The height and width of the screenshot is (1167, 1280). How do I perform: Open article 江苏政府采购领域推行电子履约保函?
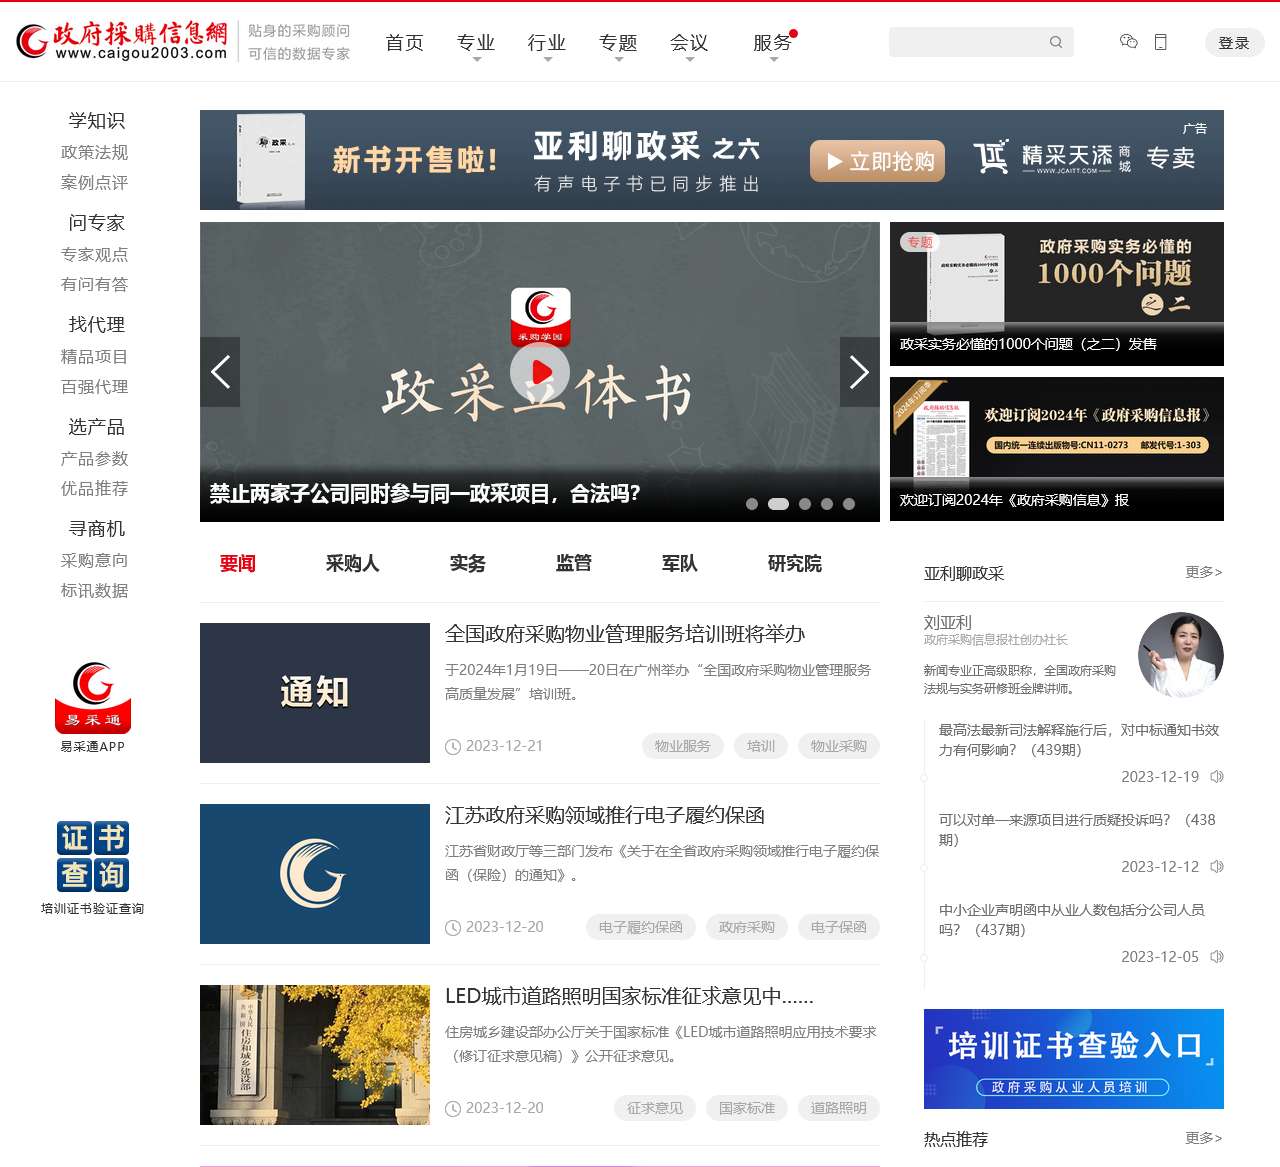pos(605,815)
